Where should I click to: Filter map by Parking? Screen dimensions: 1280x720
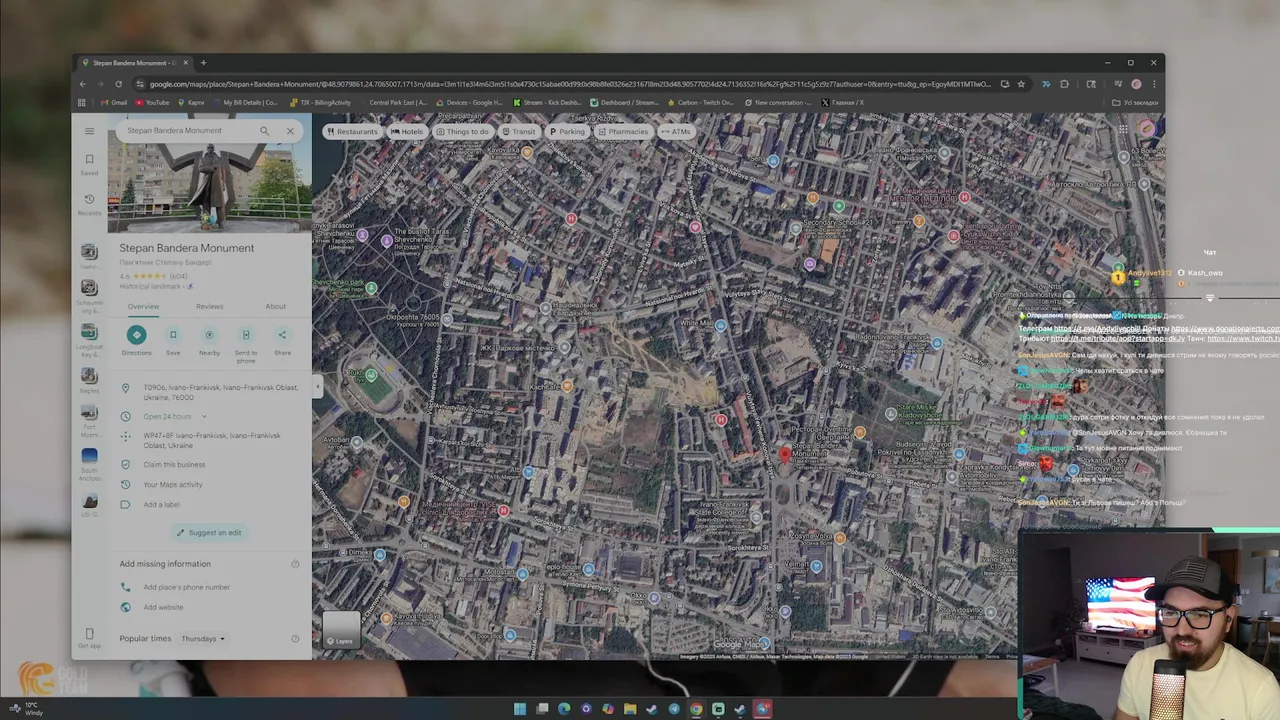click(x=567, y=131)
